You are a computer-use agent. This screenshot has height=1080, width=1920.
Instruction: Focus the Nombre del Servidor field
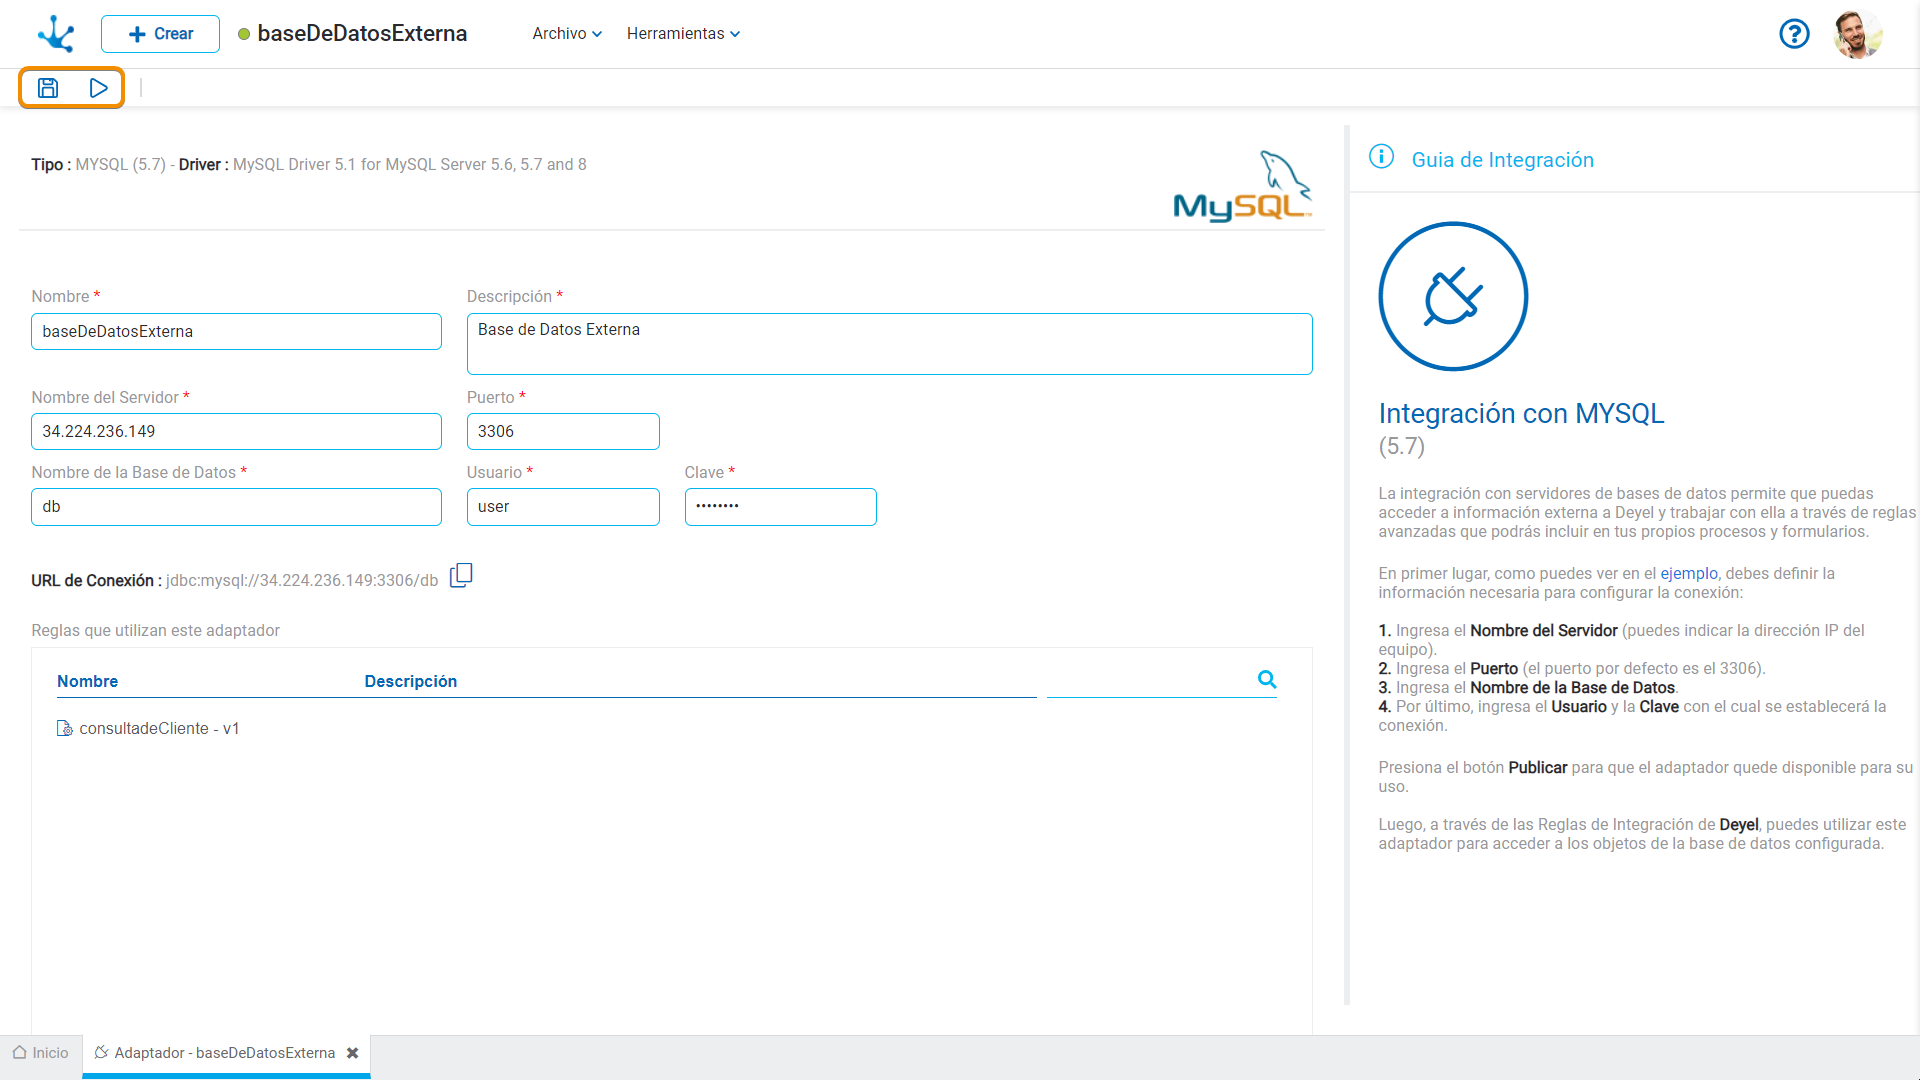pos(236,432)
